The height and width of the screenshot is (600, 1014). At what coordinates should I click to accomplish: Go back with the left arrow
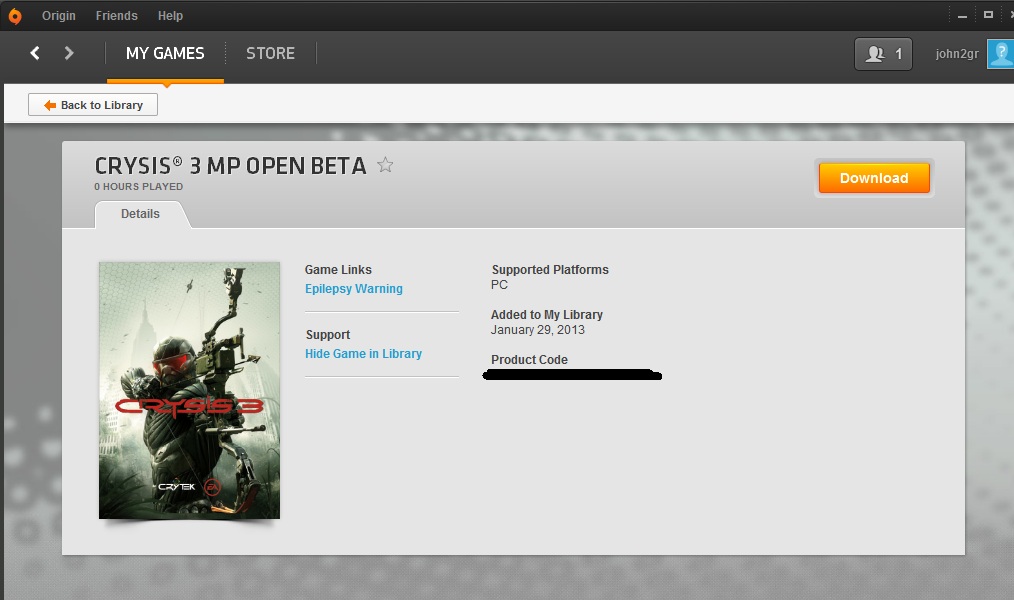(35, 54)
